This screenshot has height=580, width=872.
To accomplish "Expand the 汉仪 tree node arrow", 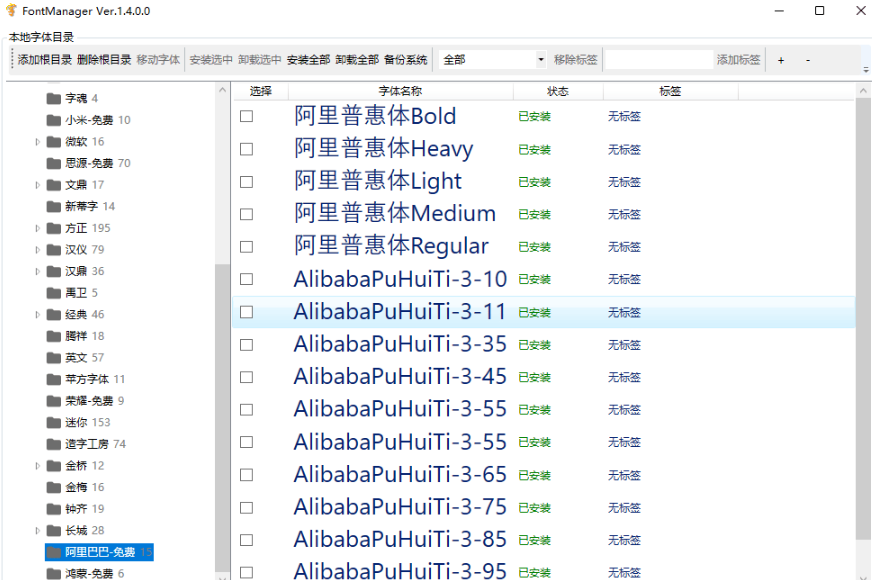I will (37, 250).
